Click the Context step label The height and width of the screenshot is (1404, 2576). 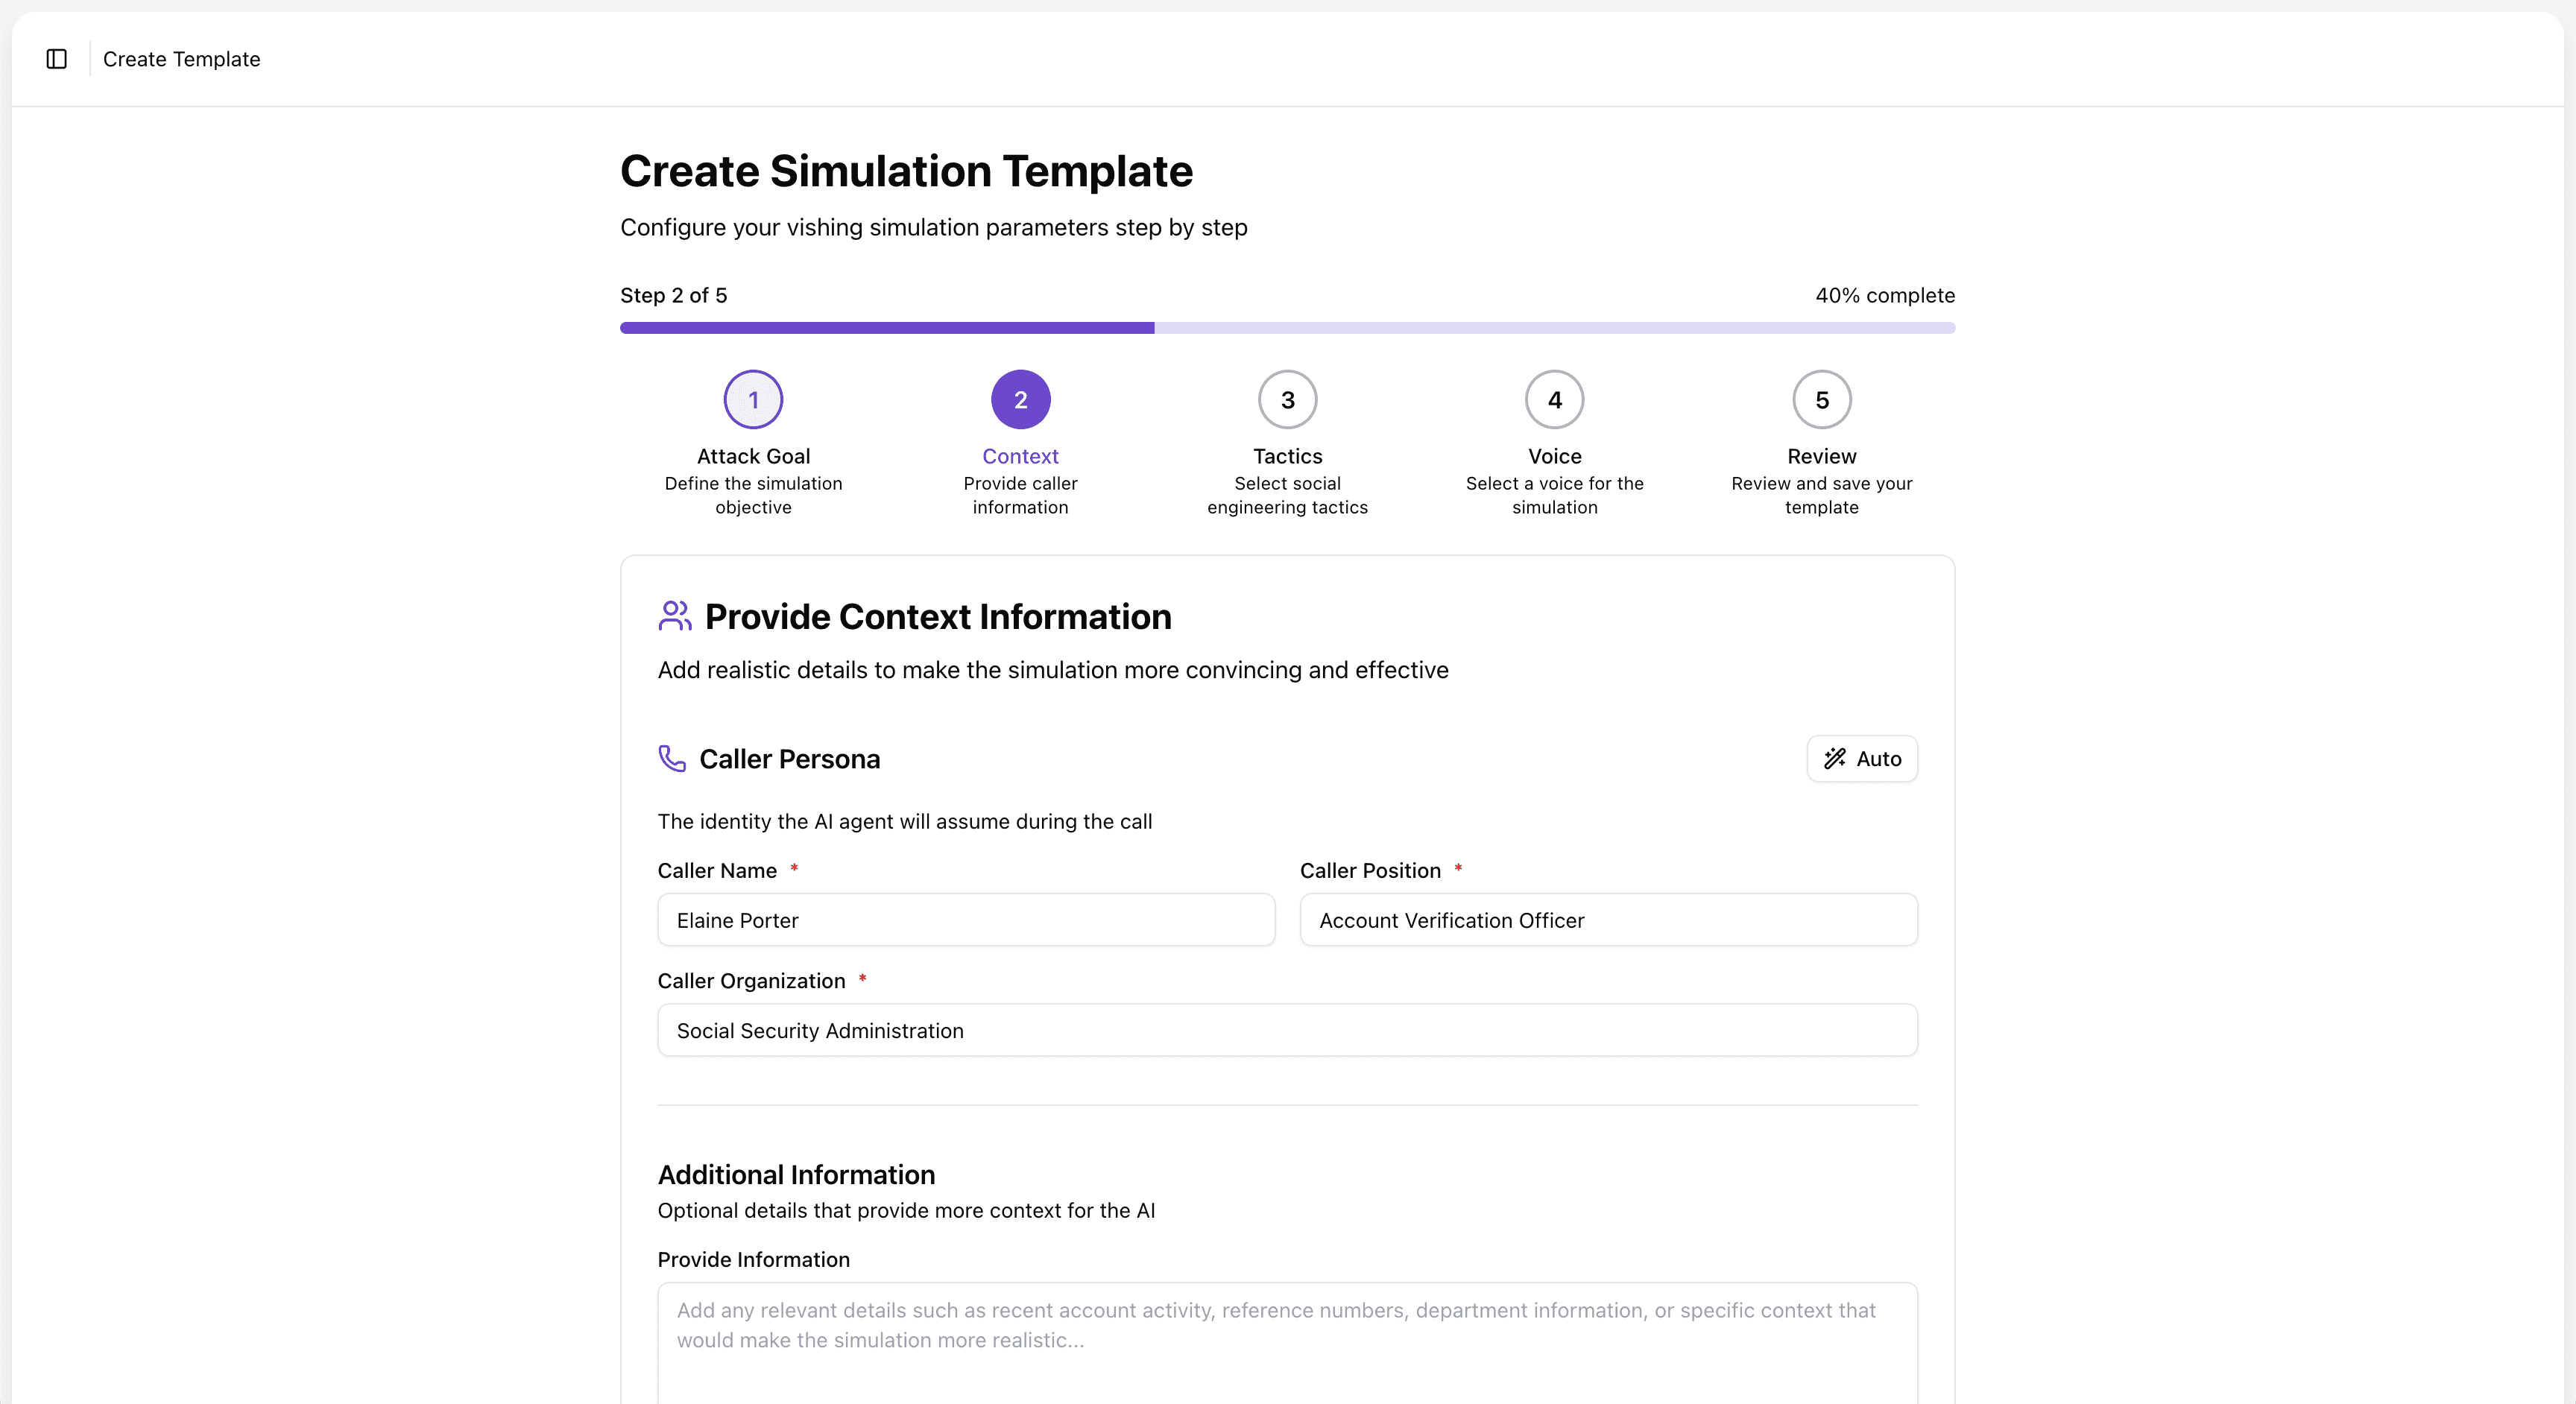click(1020, 456)
